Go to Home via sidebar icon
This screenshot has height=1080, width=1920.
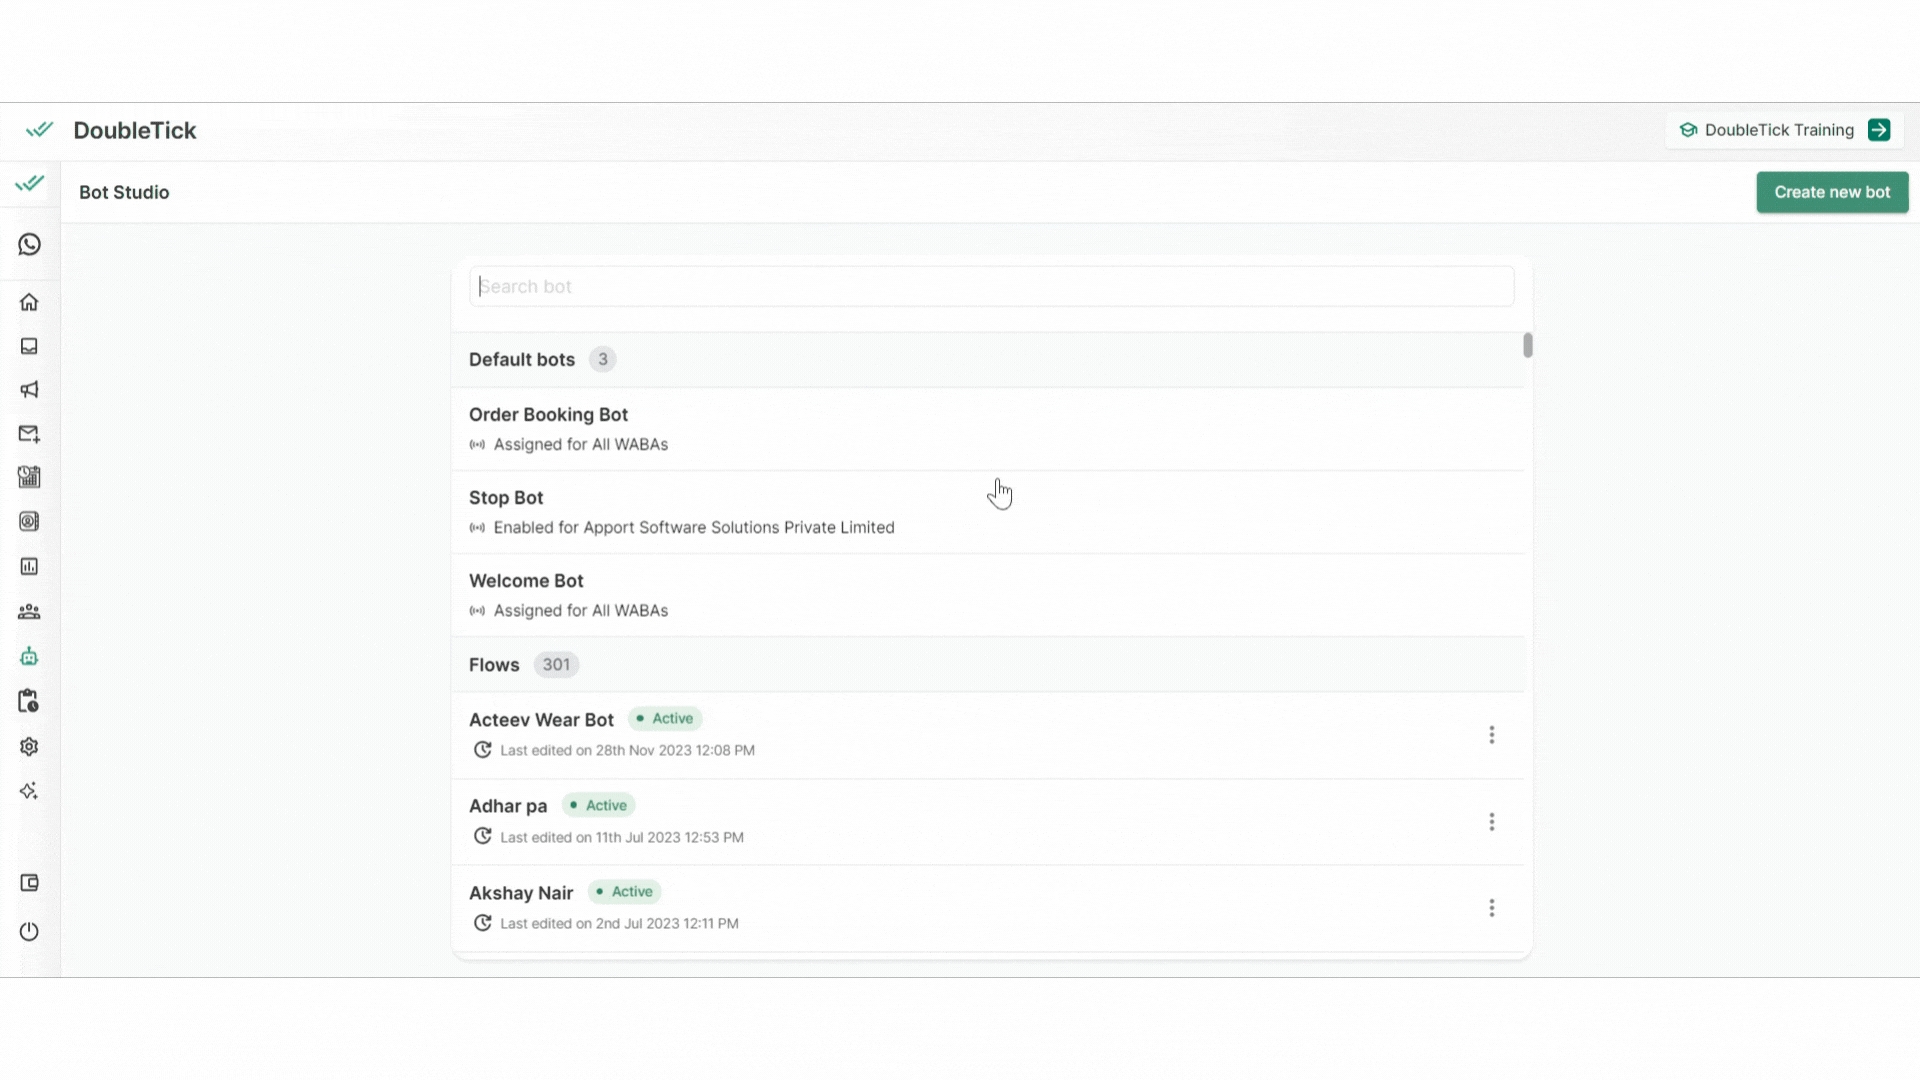click(x=29, y=302)
